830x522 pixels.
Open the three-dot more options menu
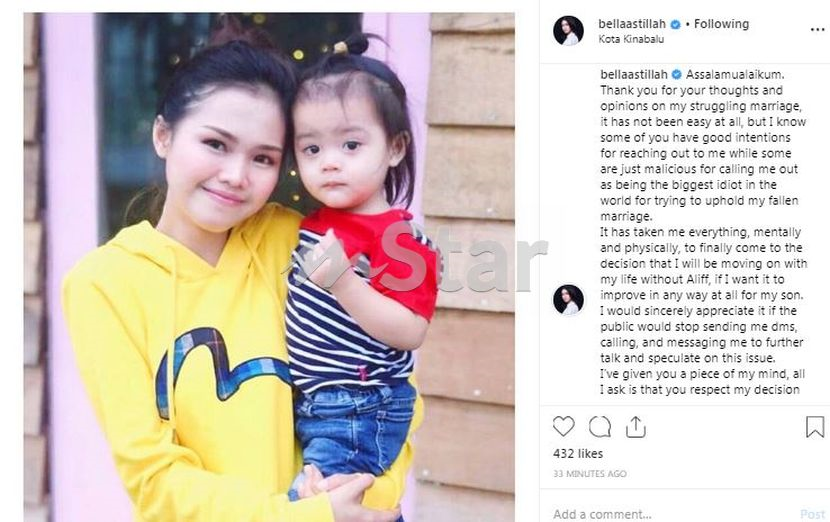pos(817,30)
